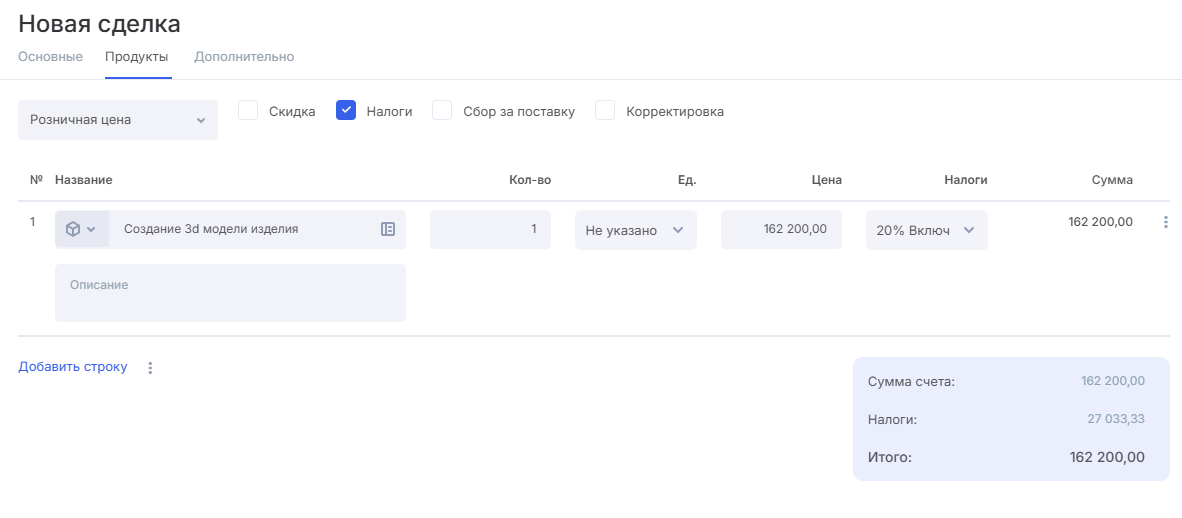Click the Добавить строку link

click(73, 367)
